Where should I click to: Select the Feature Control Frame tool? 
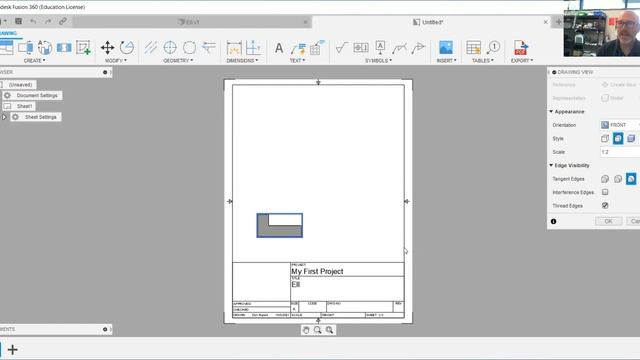coord(361,48)
